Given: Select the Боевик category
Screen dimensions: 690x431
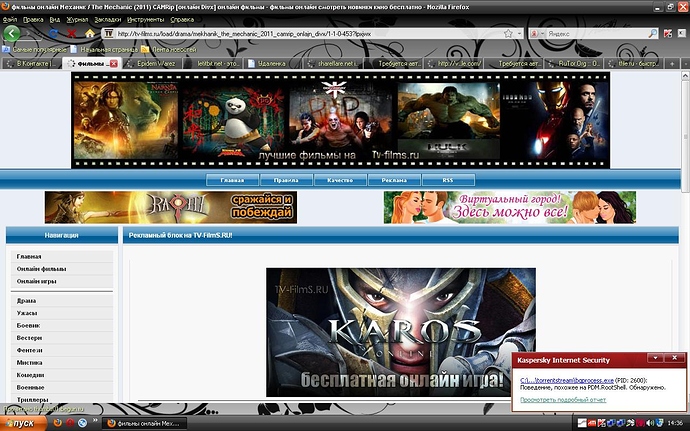Looking at the screenshot, I should coord(62,326).
